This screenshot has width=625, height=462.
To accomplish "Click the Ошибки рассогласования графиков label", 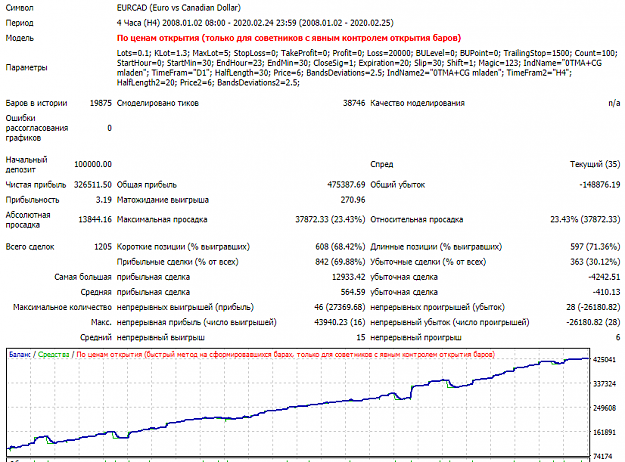I will 37,128.
